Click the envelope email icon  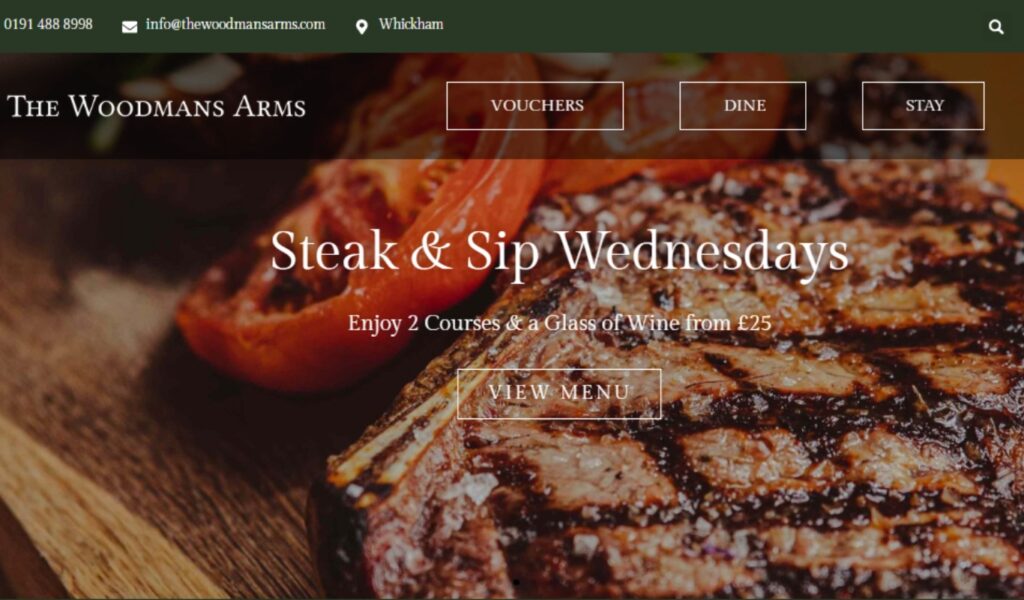129,27
